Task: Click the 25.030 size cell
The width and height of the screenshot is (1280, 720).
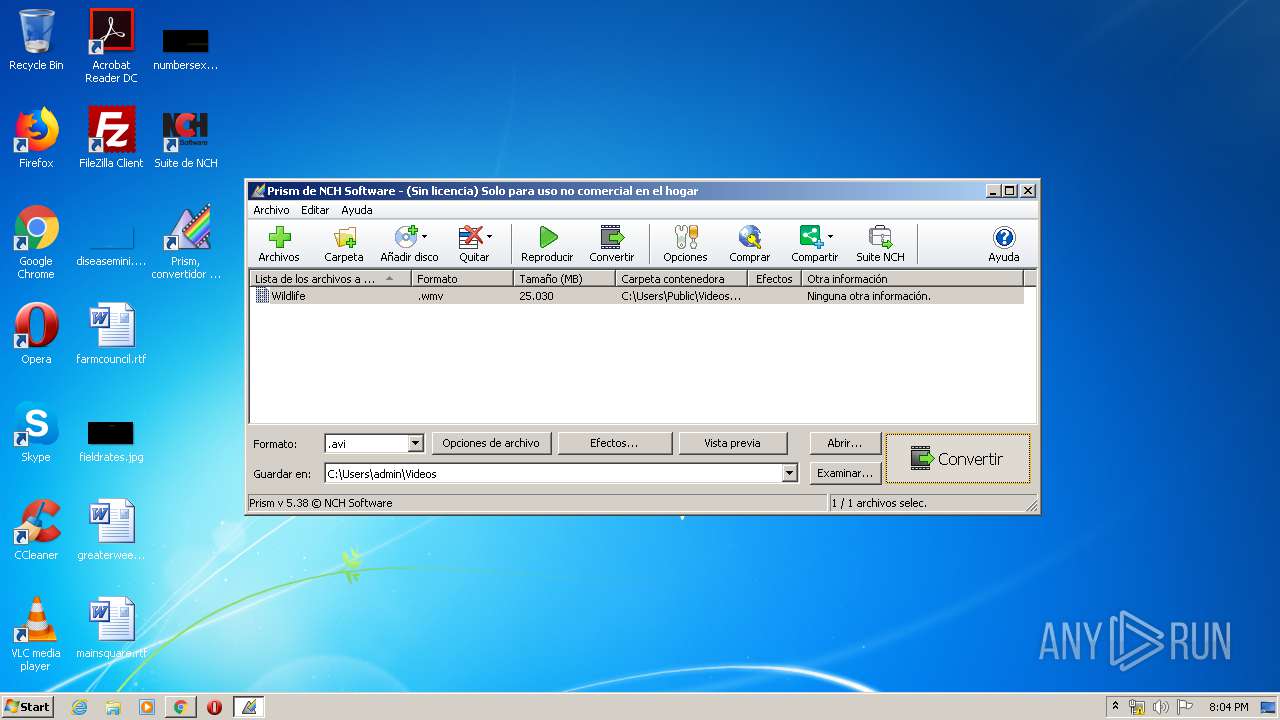Action: 536,296
